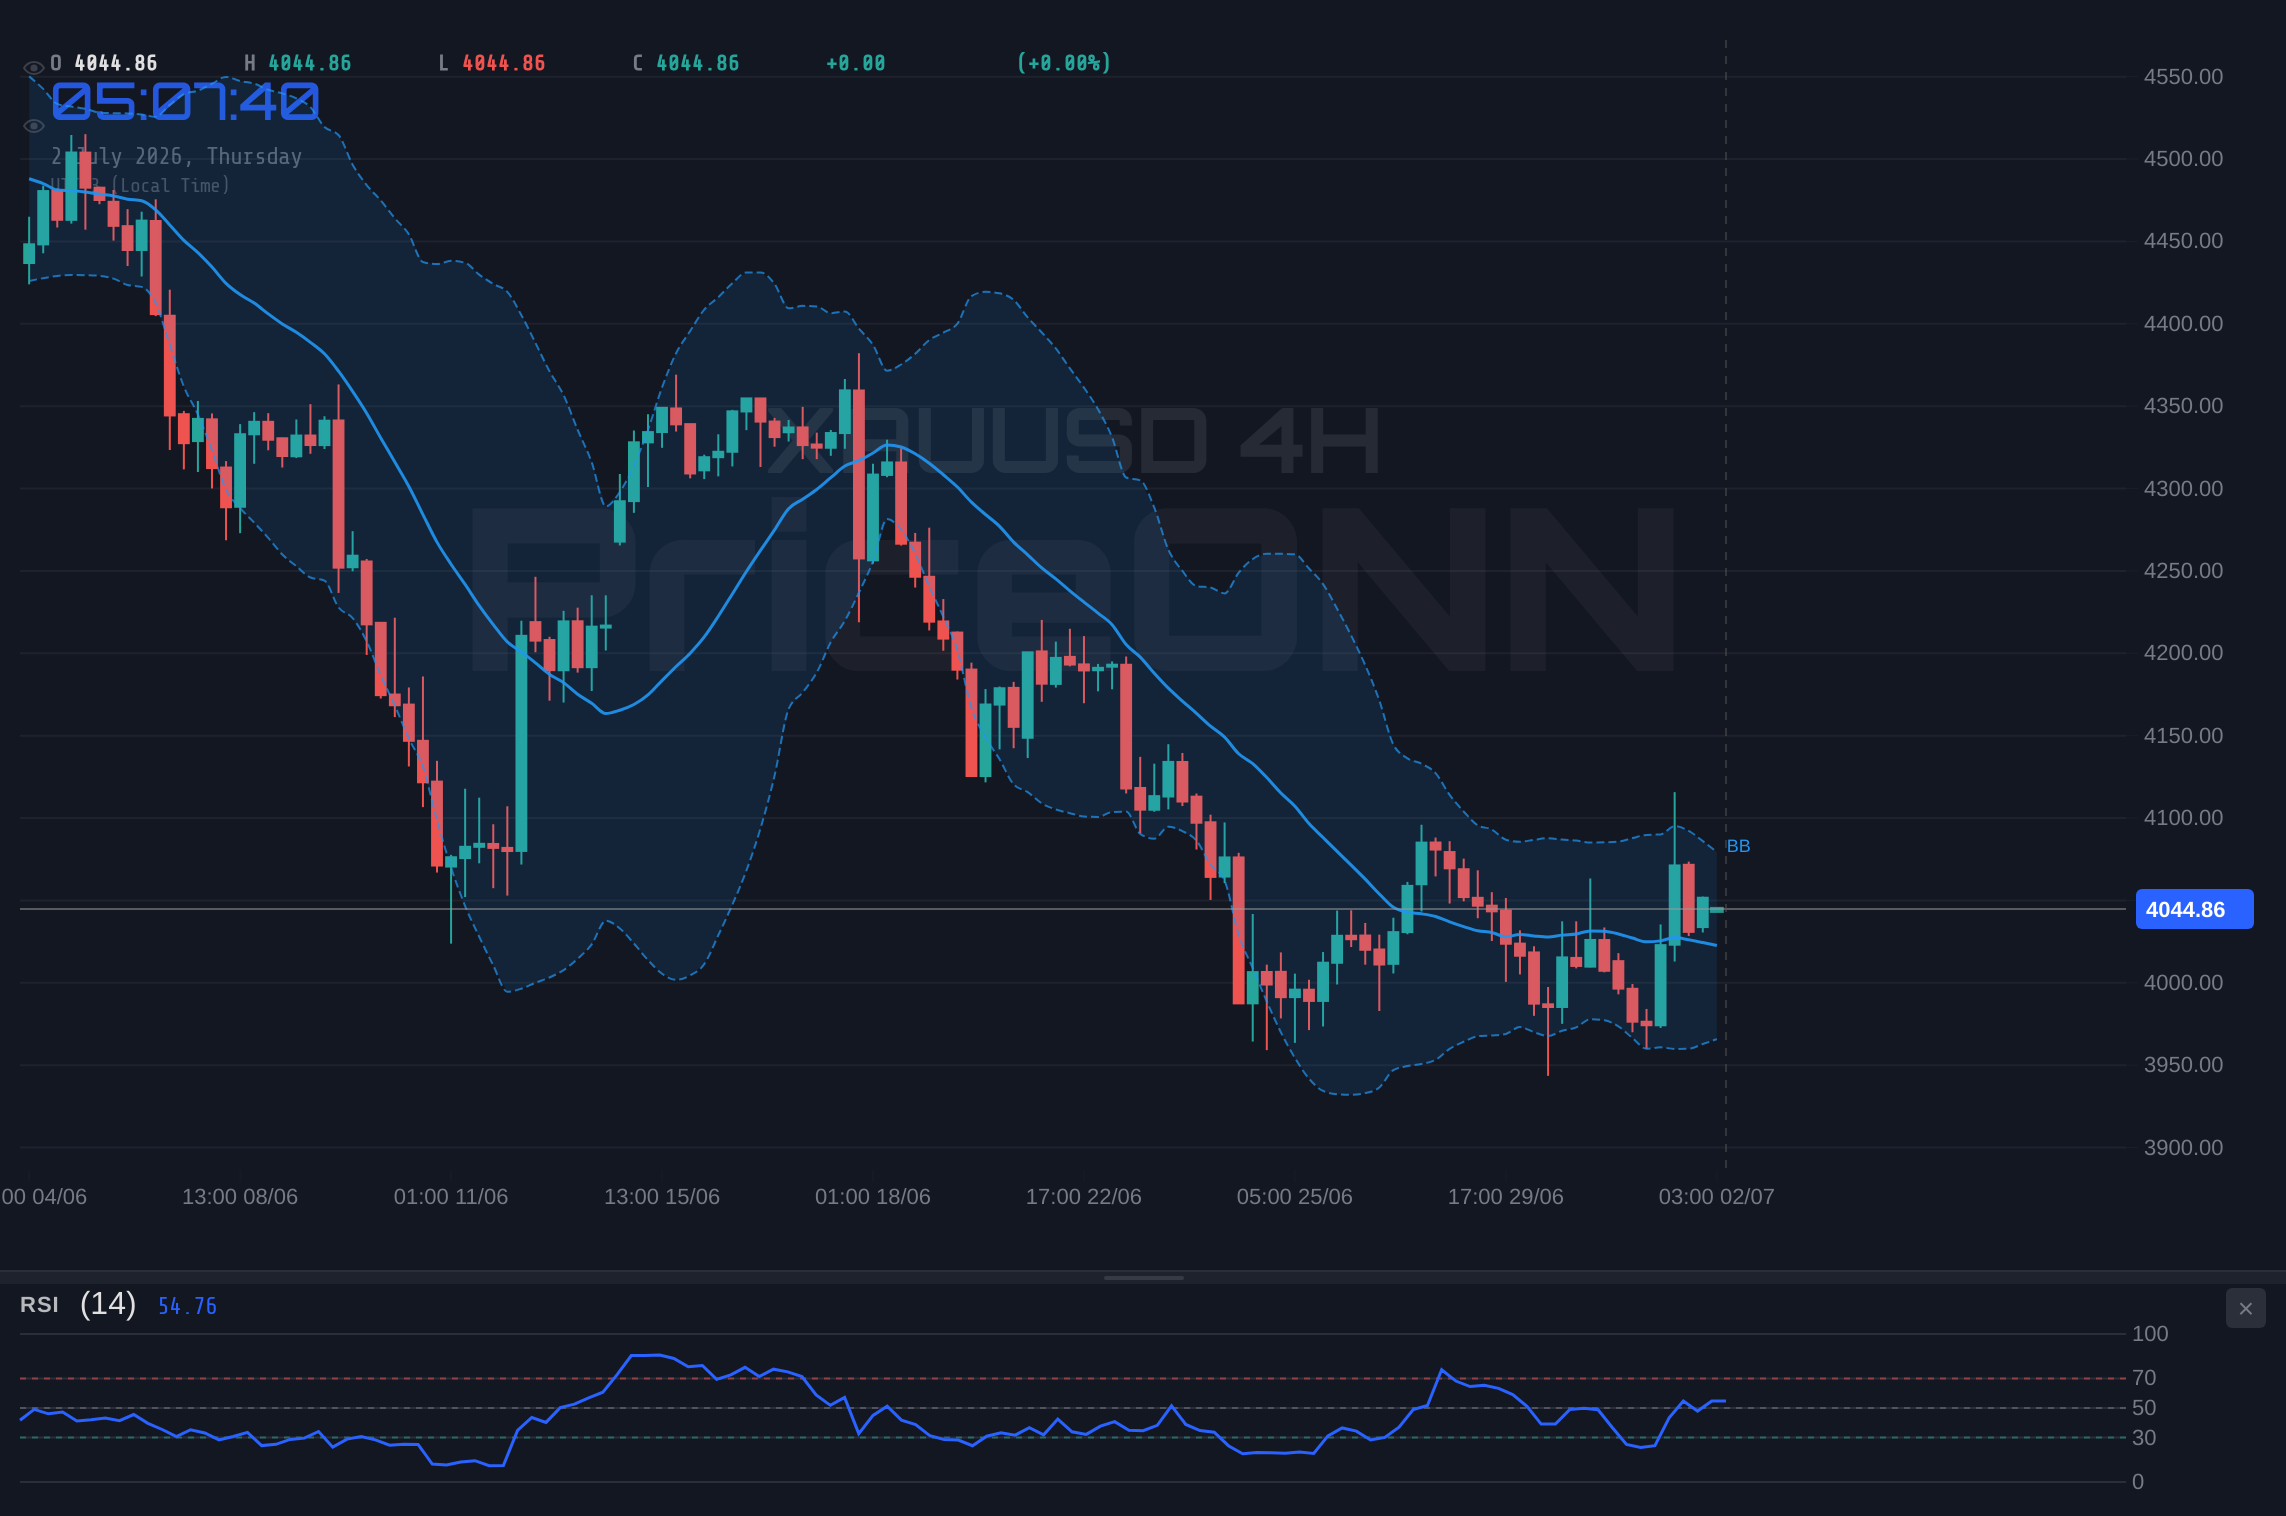This screenshot has height=1516, width=2286.
Task: Click the RSI scale label 30
Action: coord(2144,1438)
